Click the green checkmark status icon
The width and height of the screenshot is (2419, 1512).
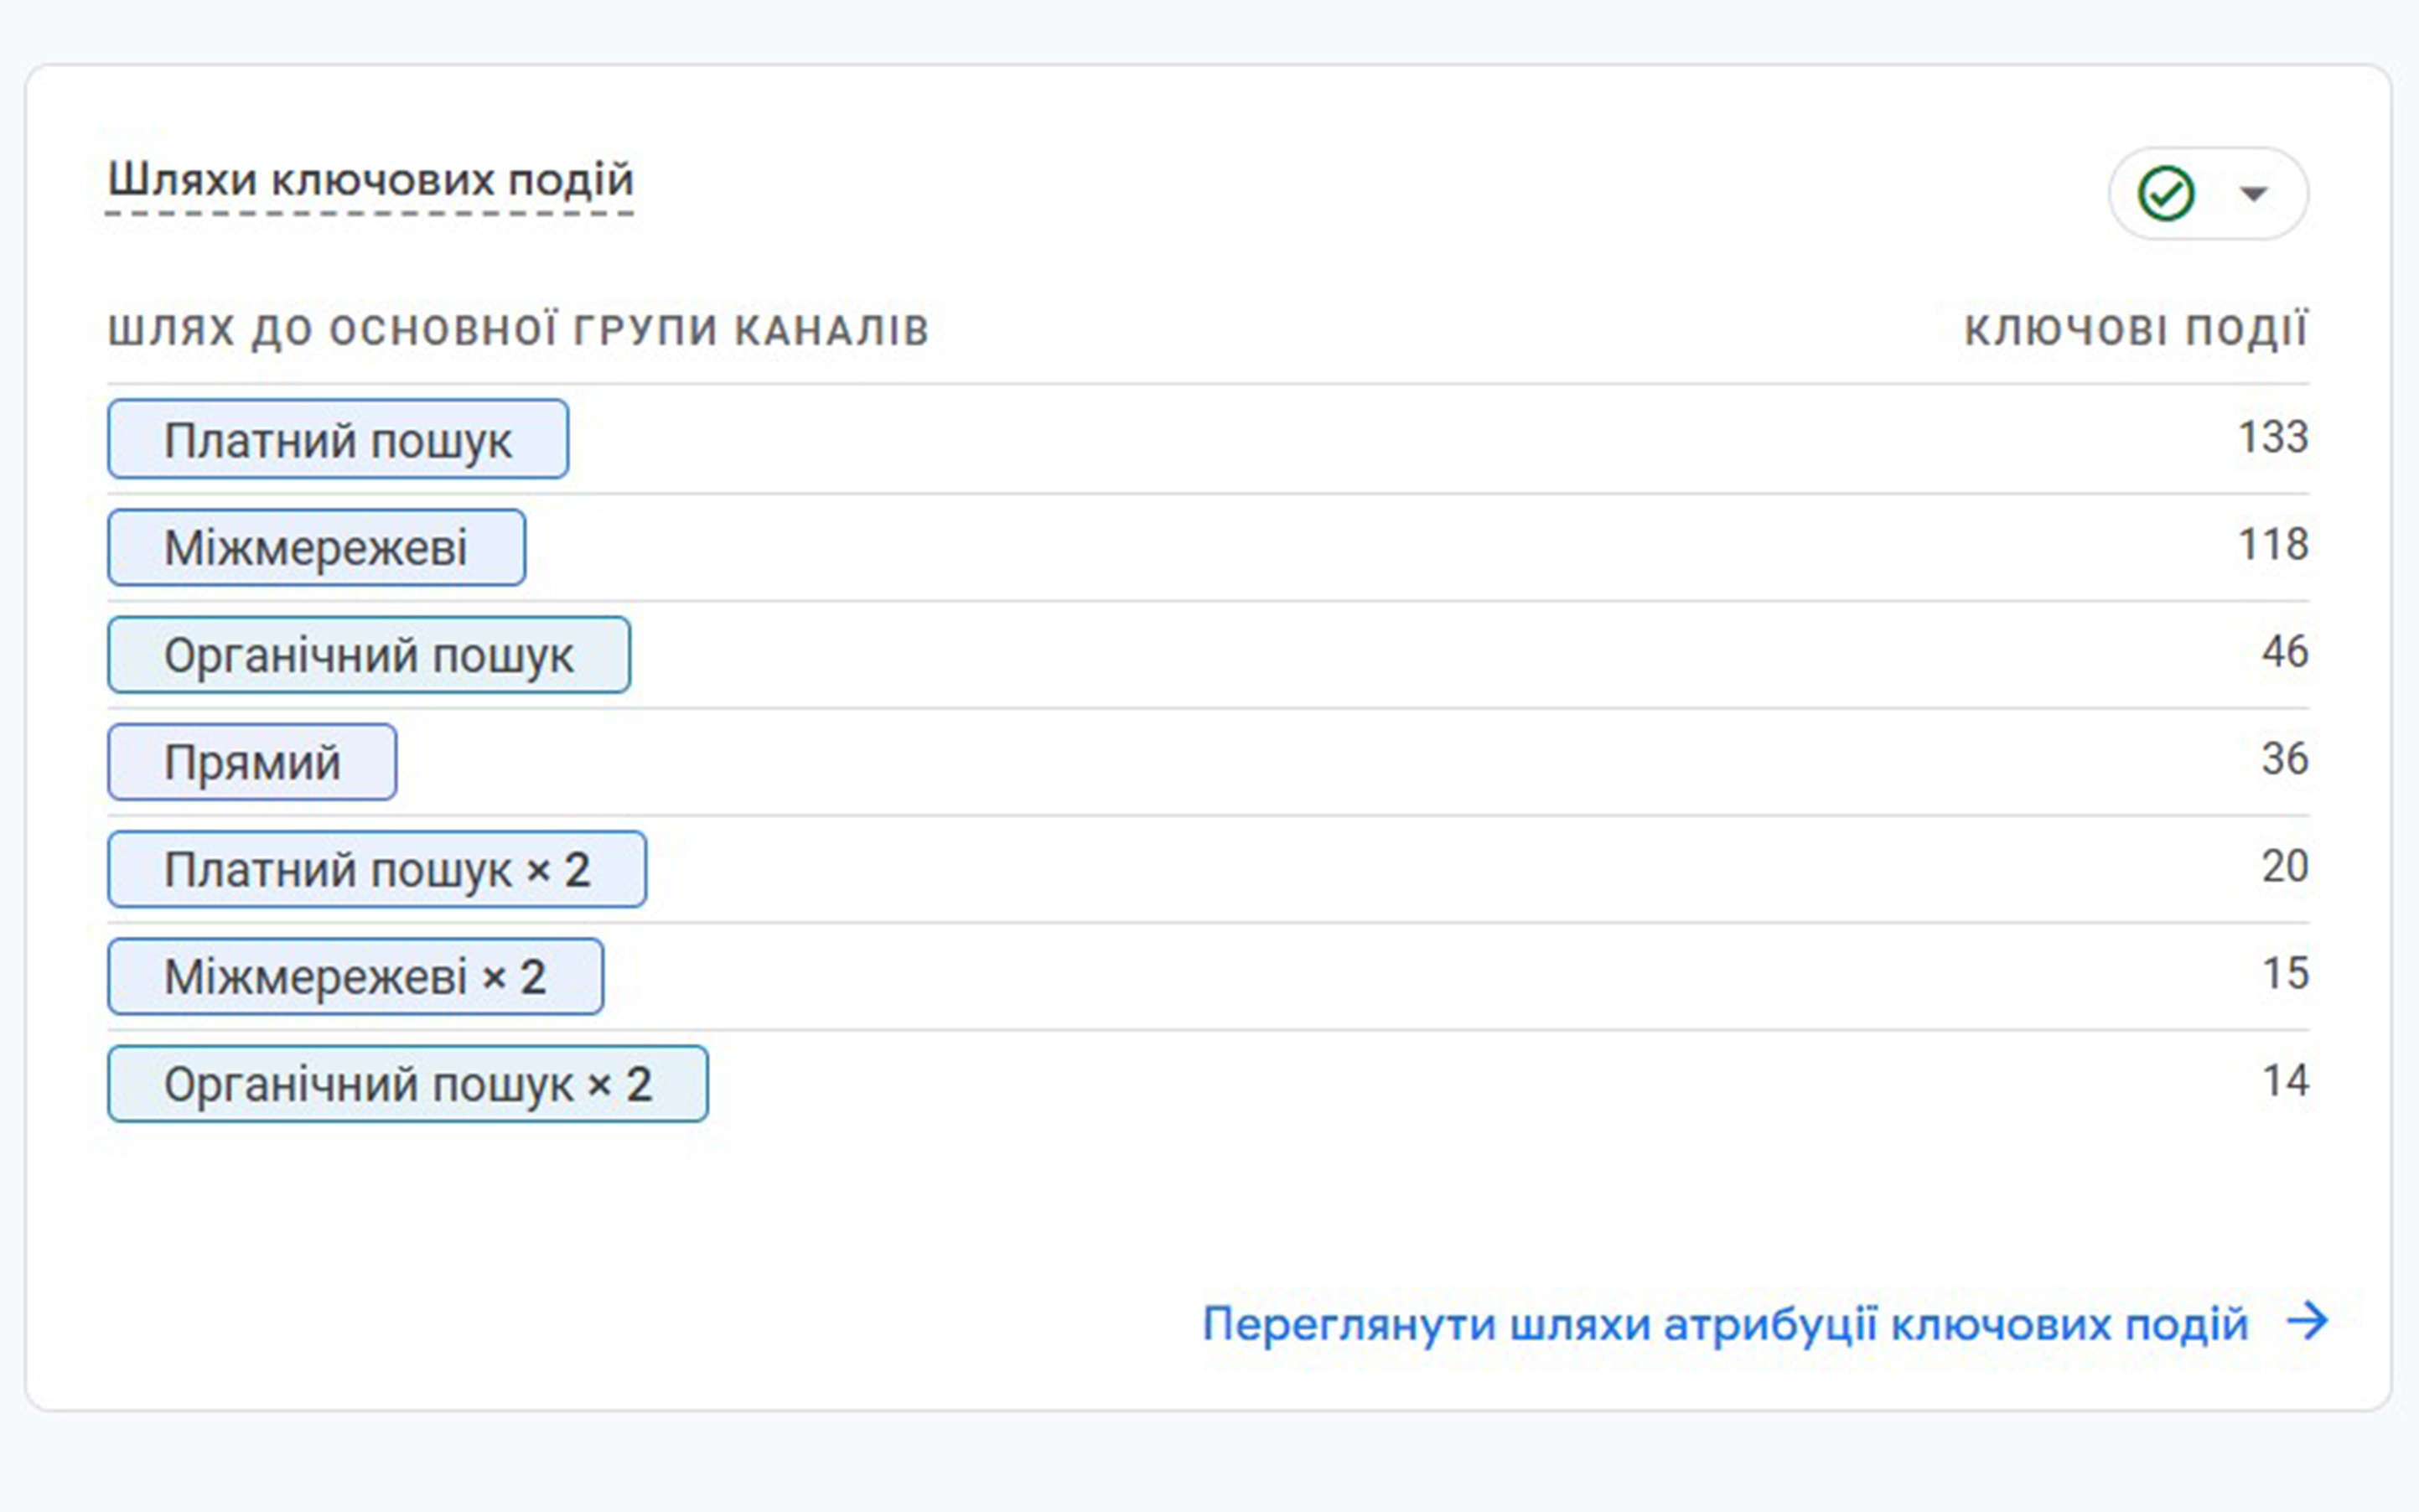pos(2166,193)
